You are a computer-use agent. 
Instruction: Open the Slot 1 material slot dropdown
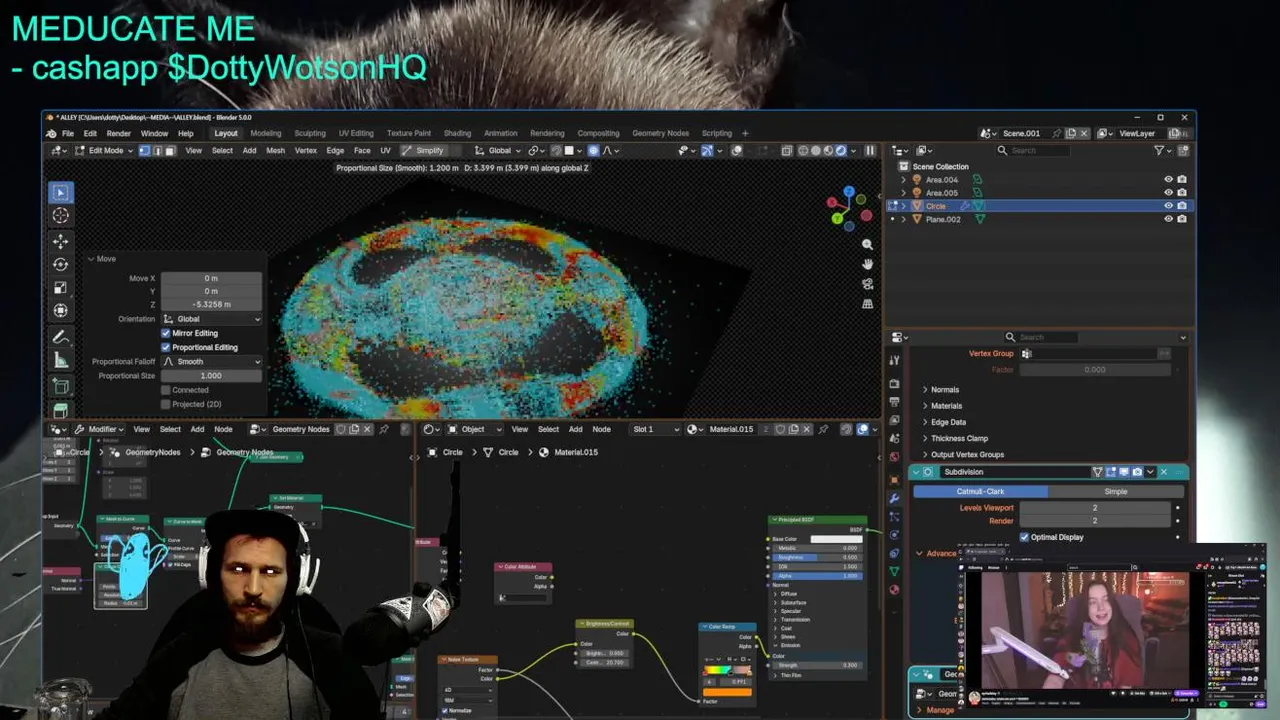pos(656,429)
